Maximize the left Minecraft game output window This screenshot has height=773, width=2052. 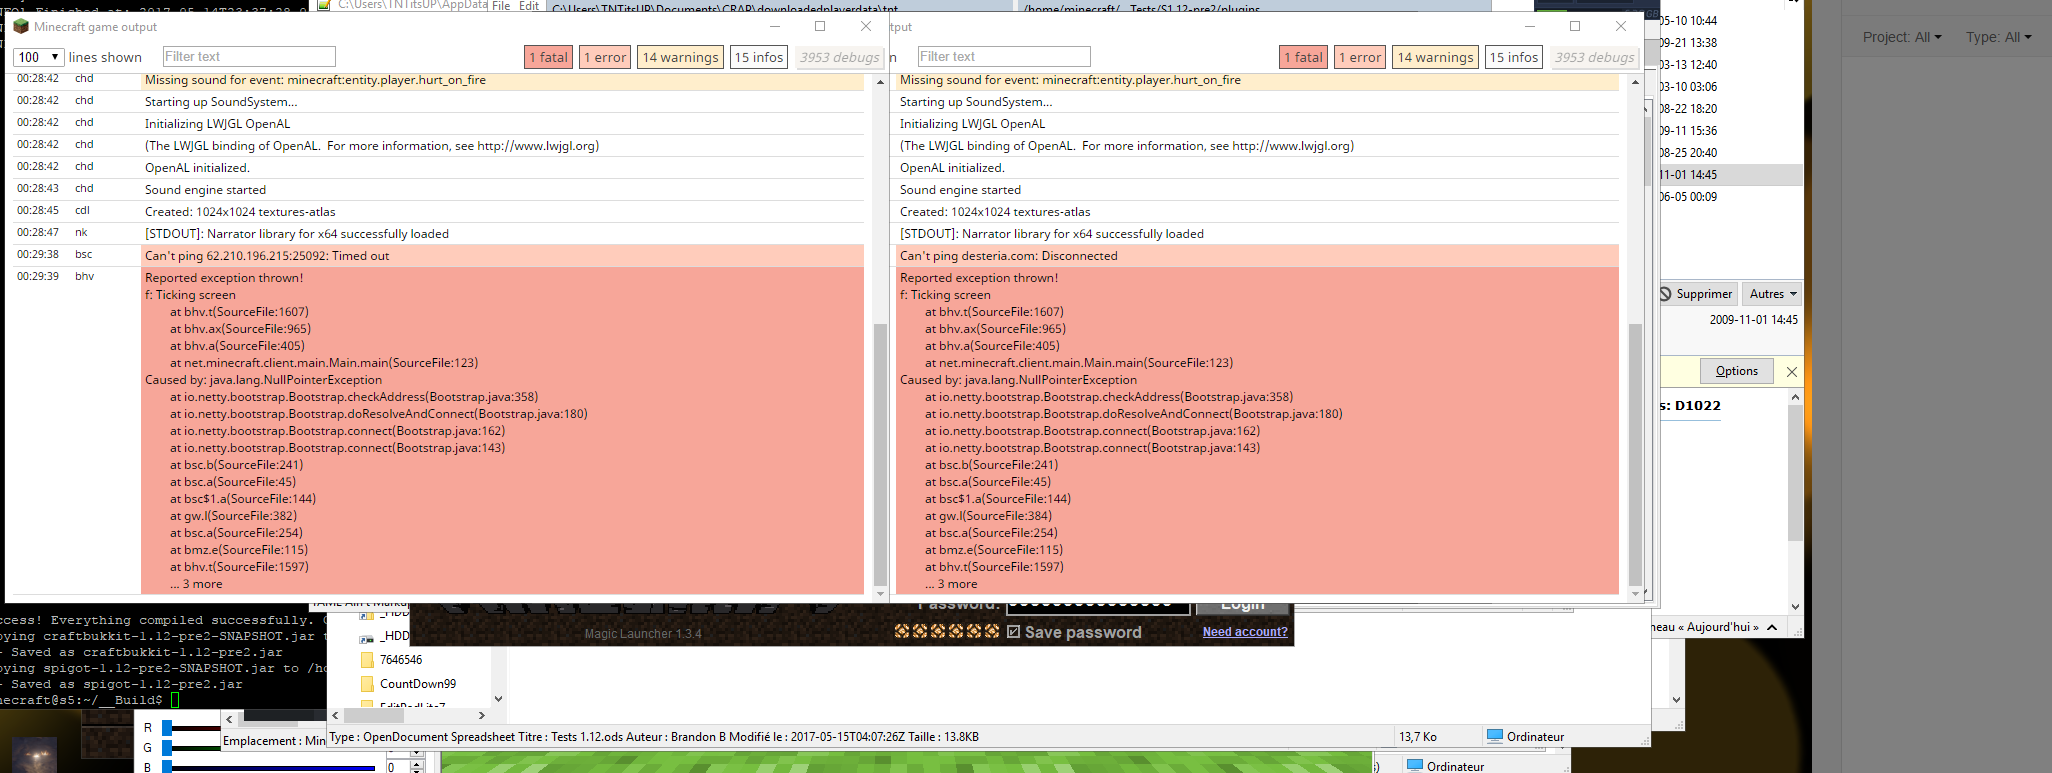pyautogui.click(x=820, y=27)
